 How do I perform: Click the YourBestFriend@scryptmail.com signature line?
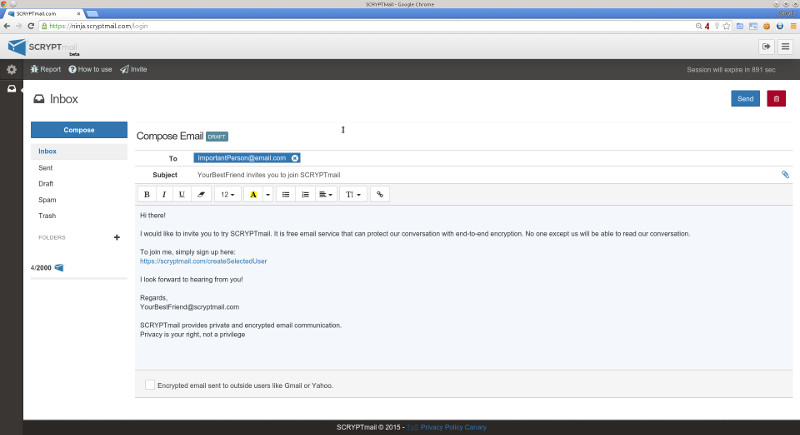click(x=189, y=307)
